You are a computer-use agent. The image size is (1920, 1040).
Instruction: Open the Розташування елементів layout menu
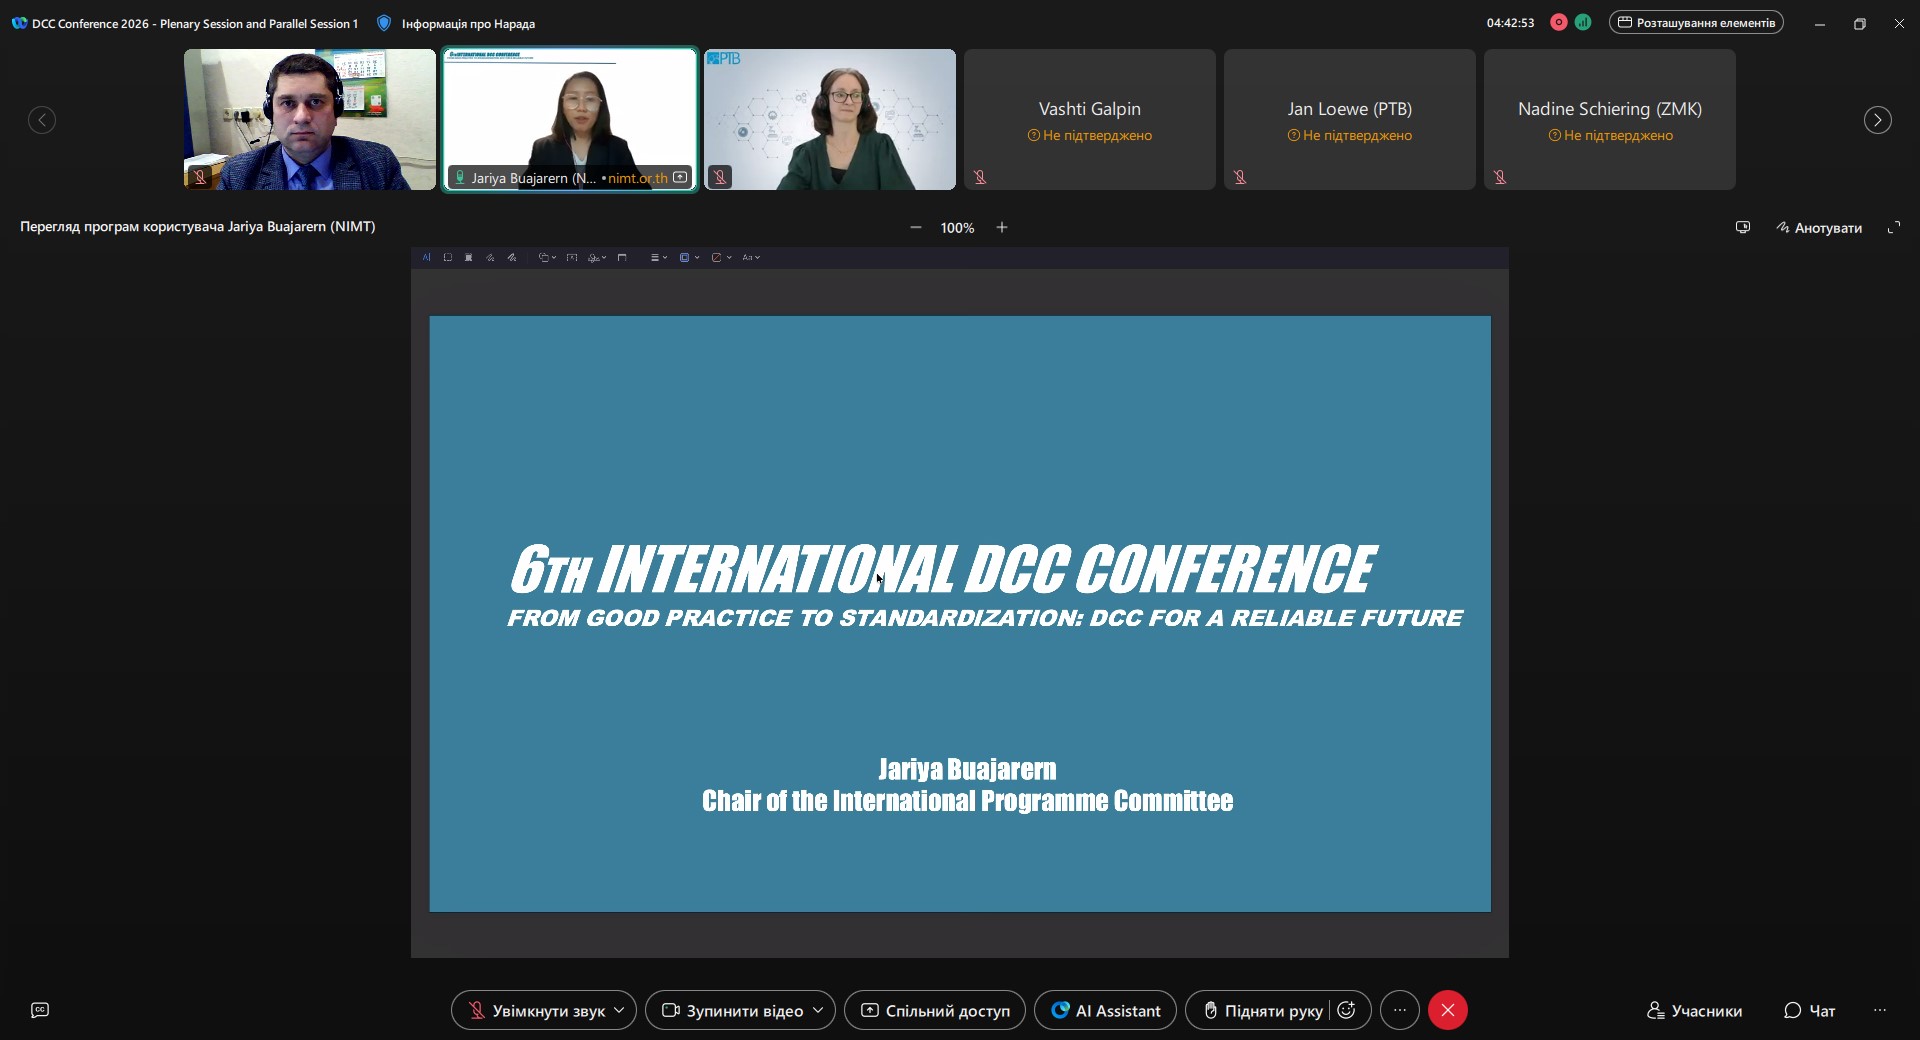point(1695,23)
